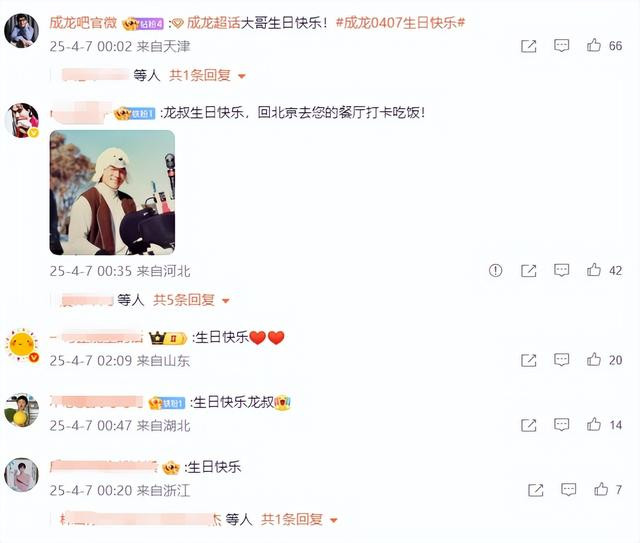Open the sun avatar profile picture
Viewport: 640px width, 543px height.
[x=22, y=345]
